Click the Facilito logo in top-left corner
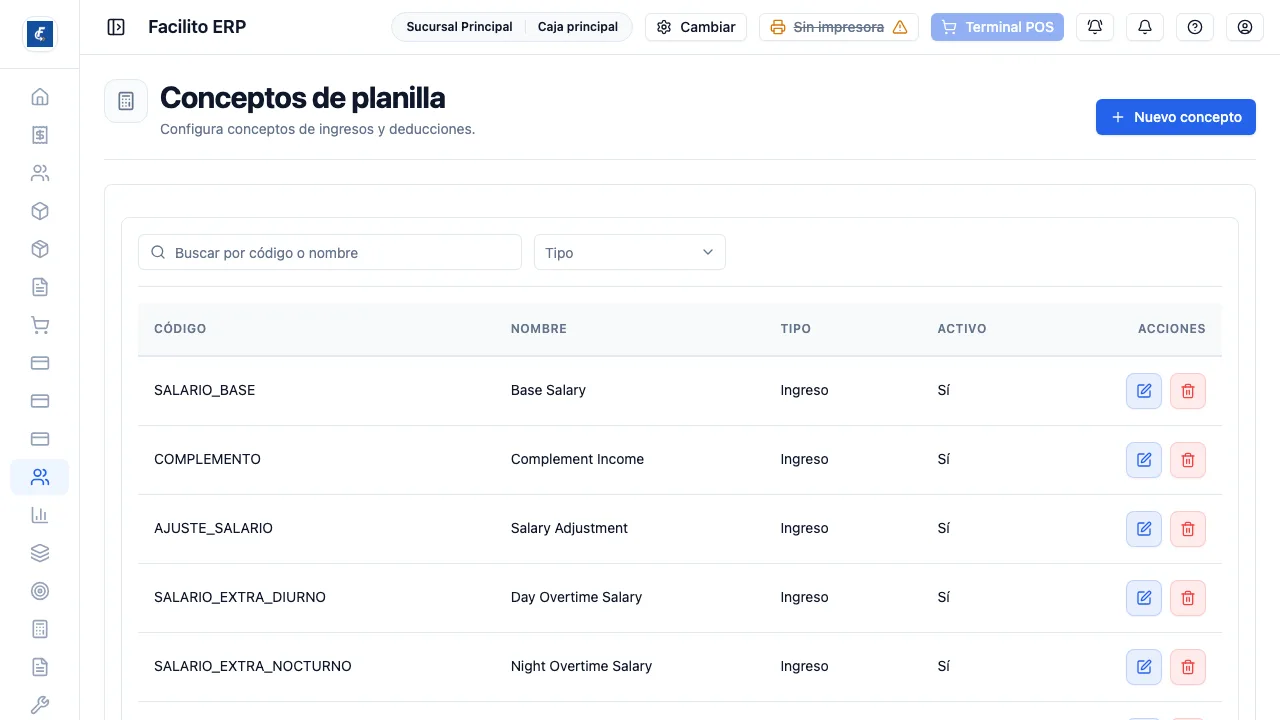 click(40, 34)
